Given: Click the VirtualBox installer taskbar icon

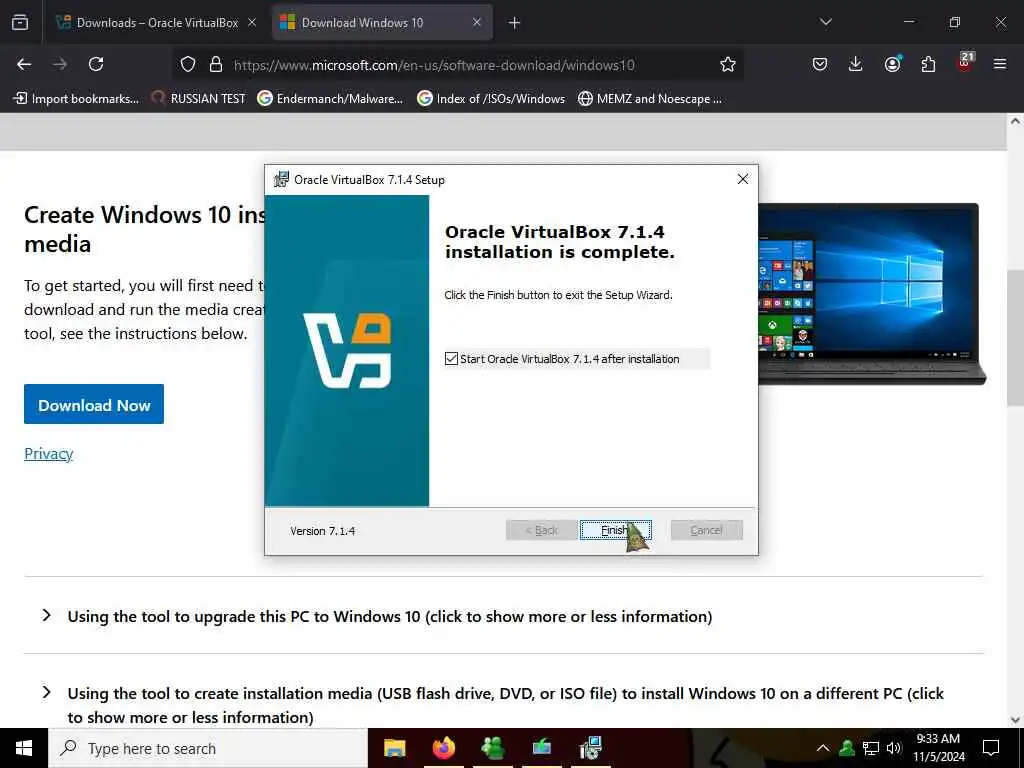Looking at the screenshot, I should point(590,748).
